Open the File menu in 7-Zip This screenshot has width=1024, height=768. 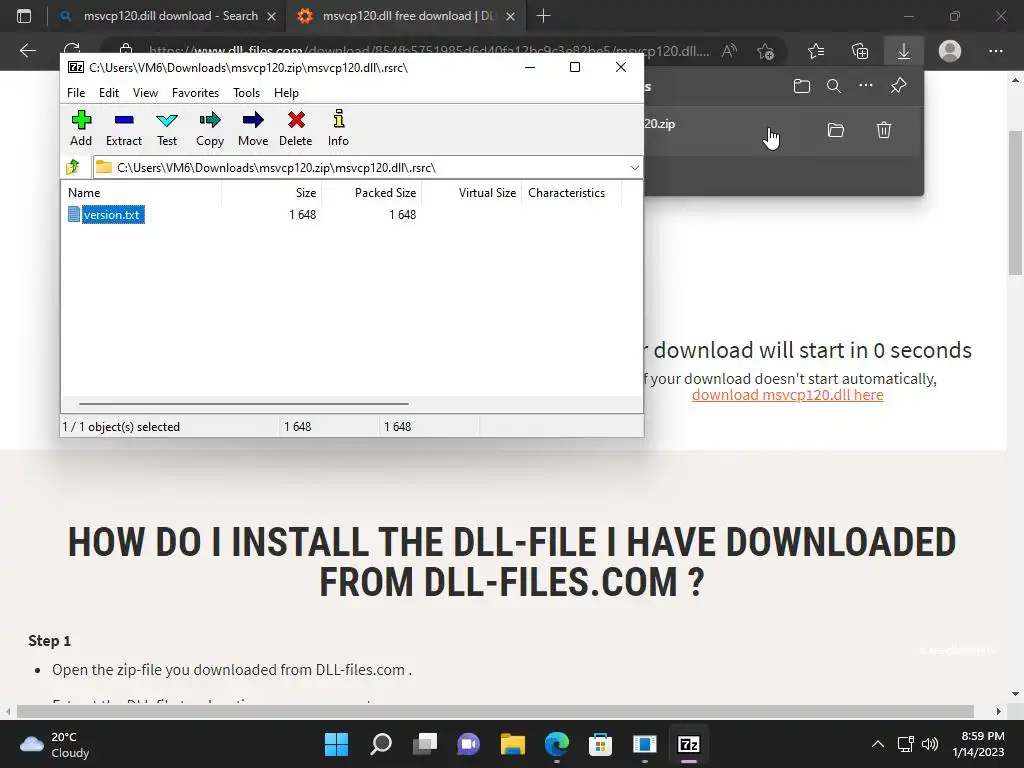pos(76,93)
